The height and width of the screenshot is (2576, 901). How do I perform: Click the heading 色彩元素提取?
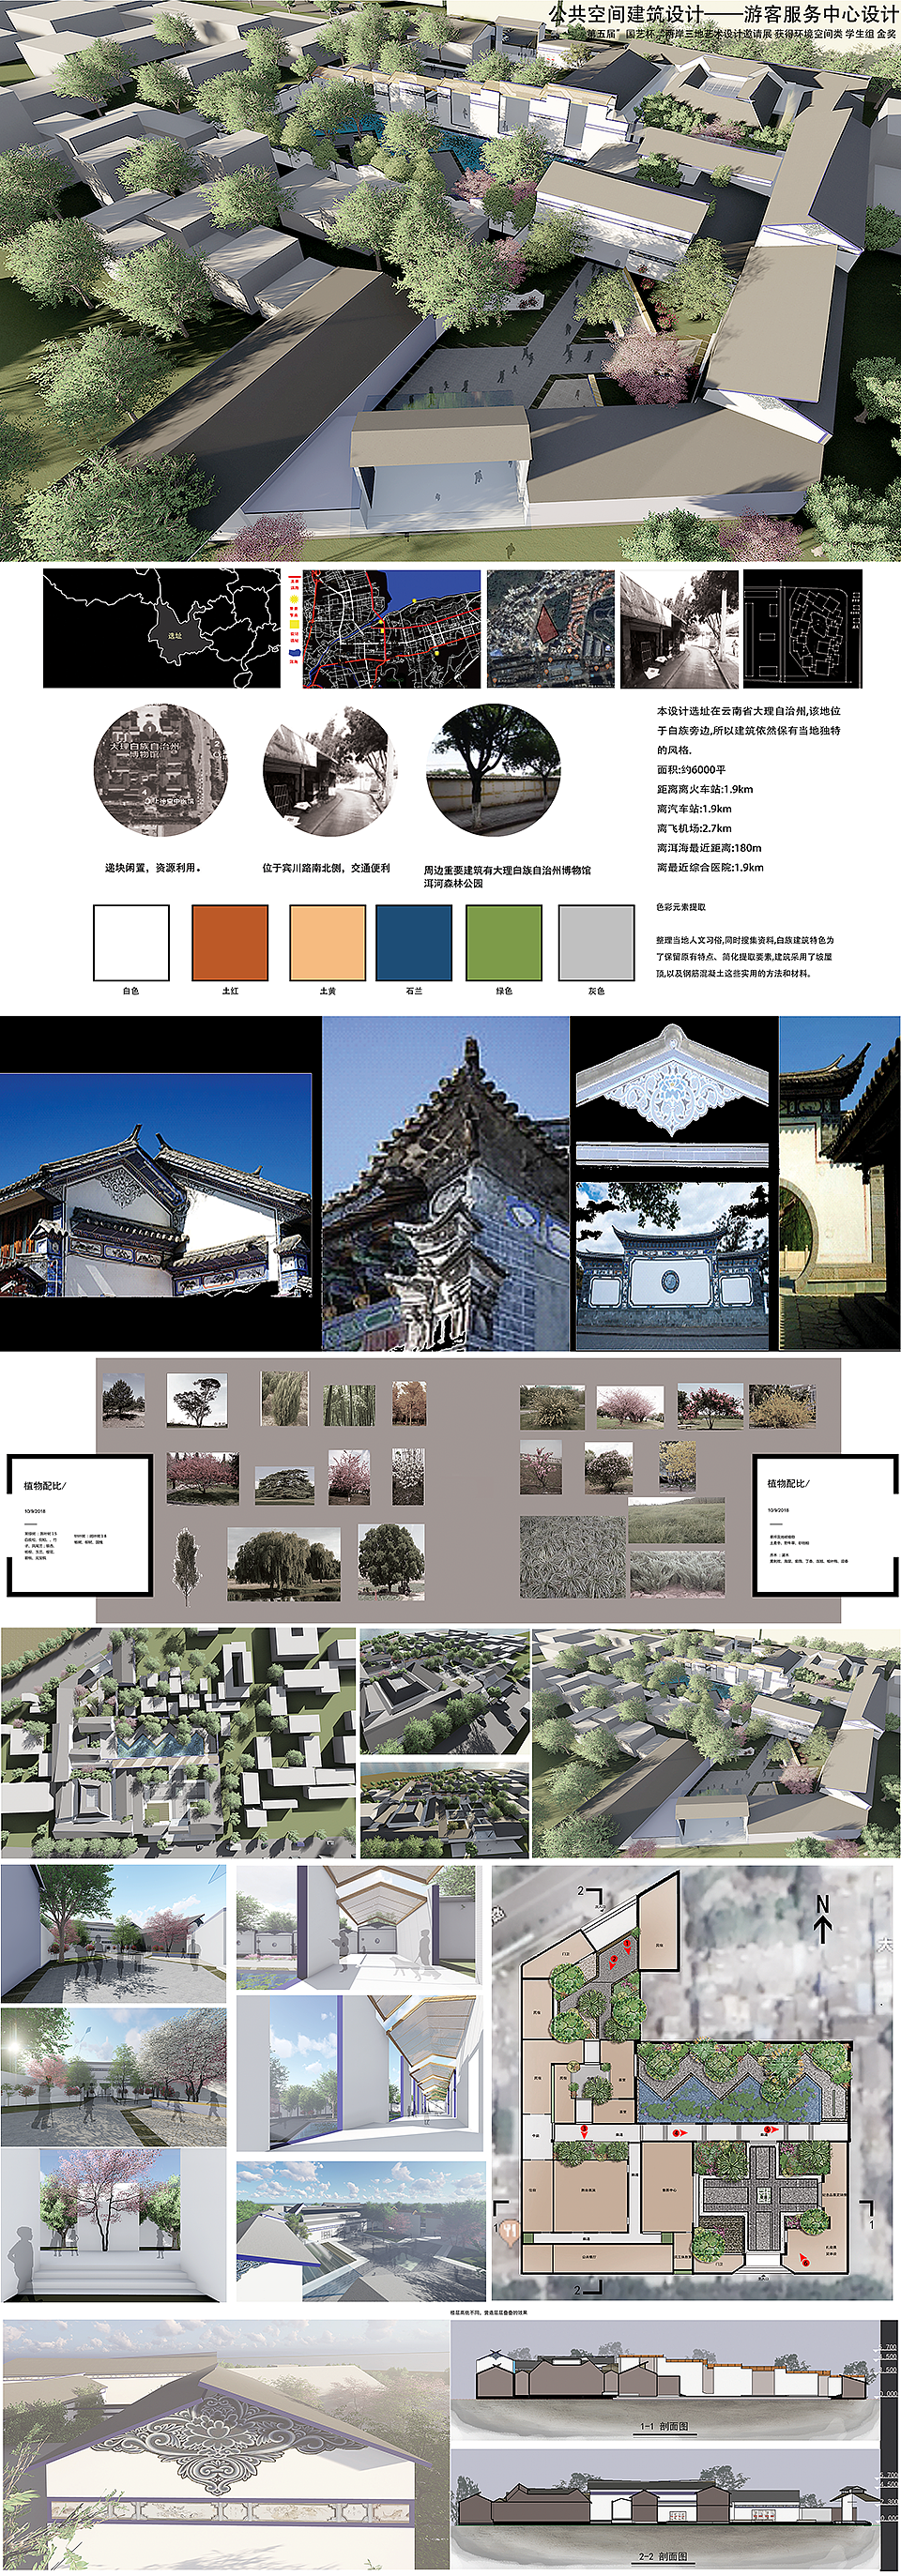click(x=681, y=907)
